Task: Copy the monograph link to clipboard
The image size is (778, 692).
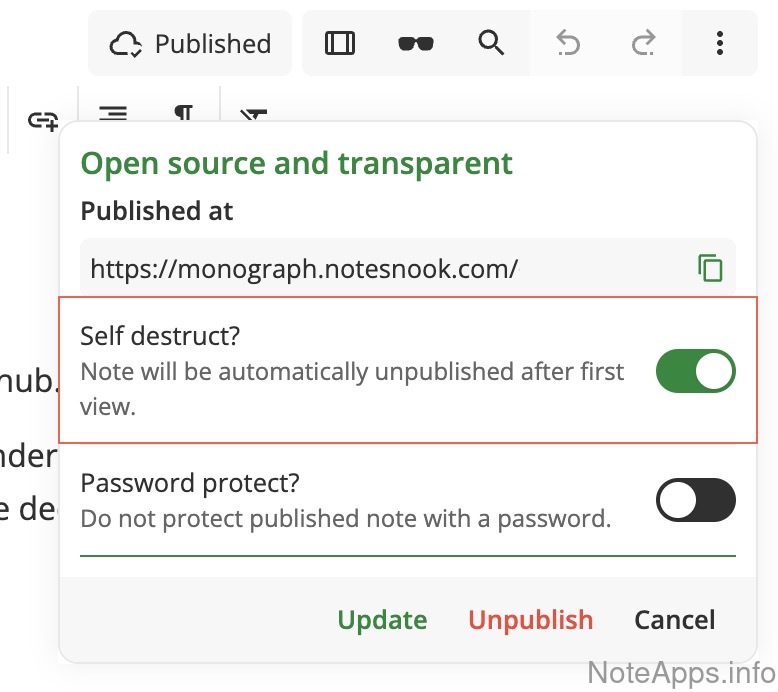Action: point(710,268)
